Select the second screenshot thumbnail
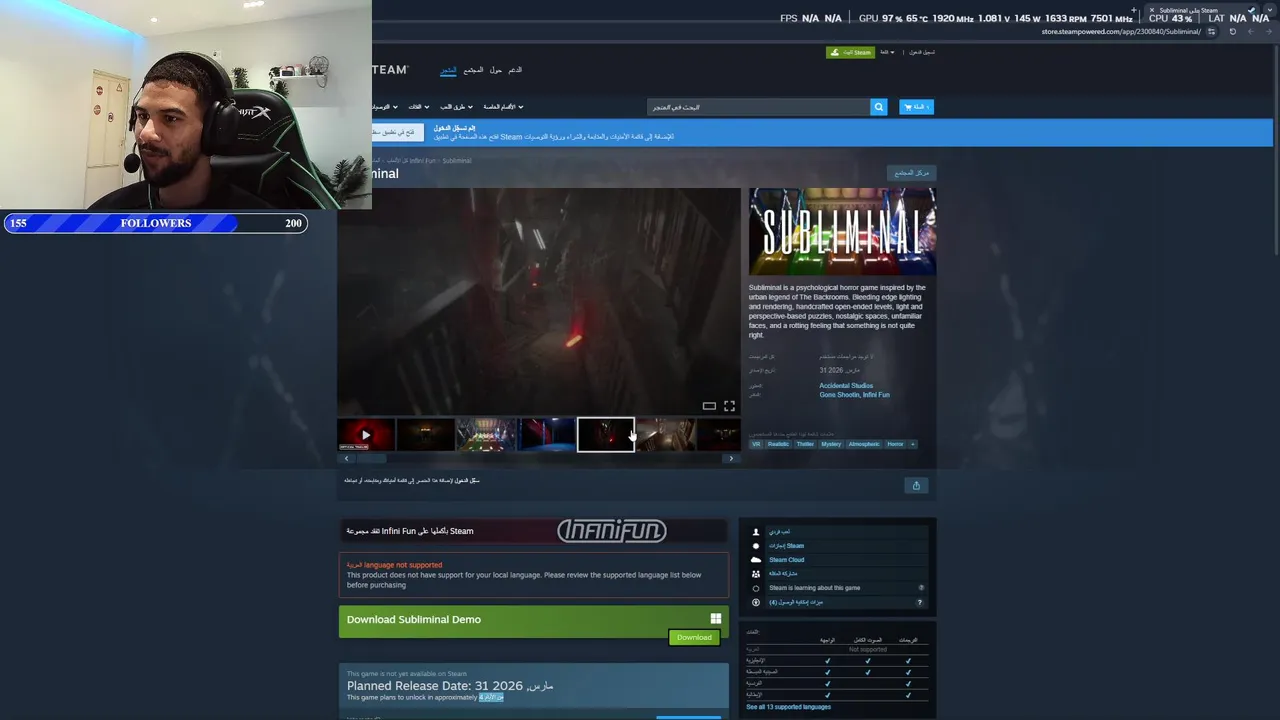Viewport: 1280px width, 720px height. click(x=425, y=435)
